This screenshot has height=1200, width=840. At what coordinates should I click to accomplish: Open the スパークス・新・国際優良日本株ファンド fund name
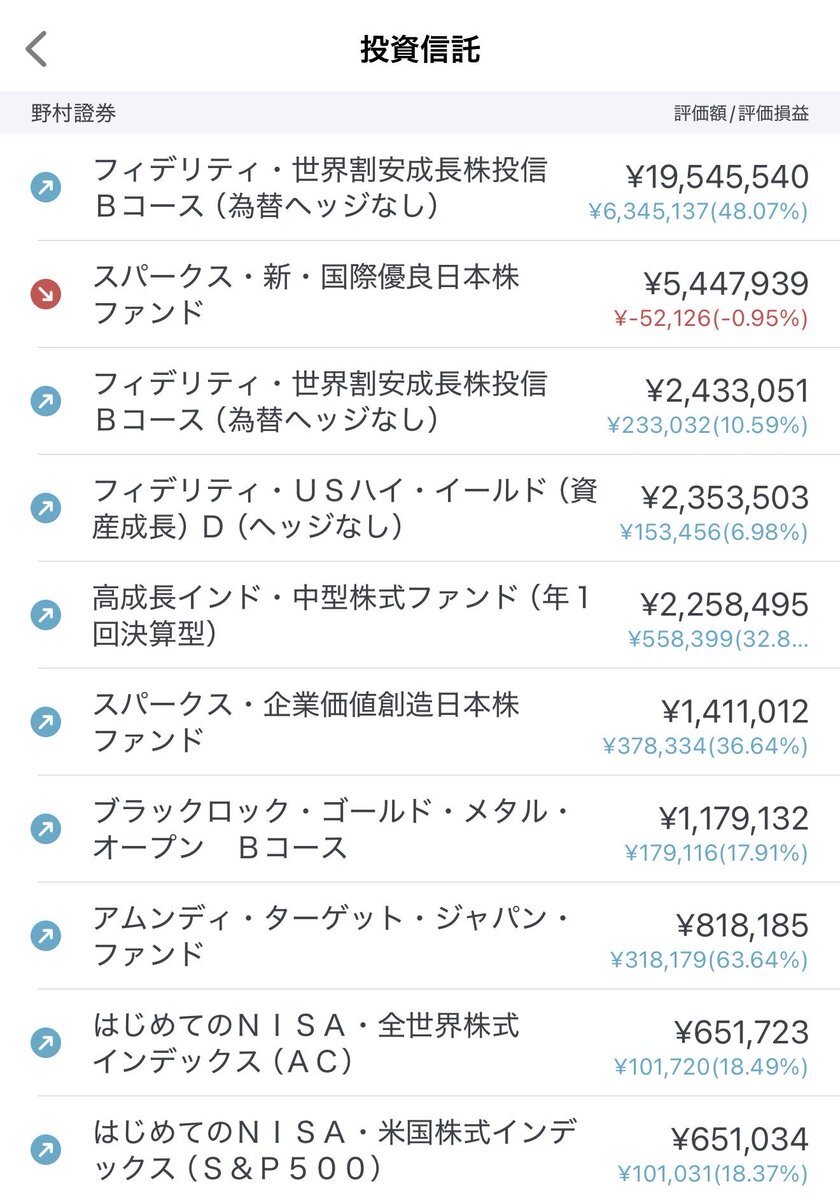(x=306, y=294)
